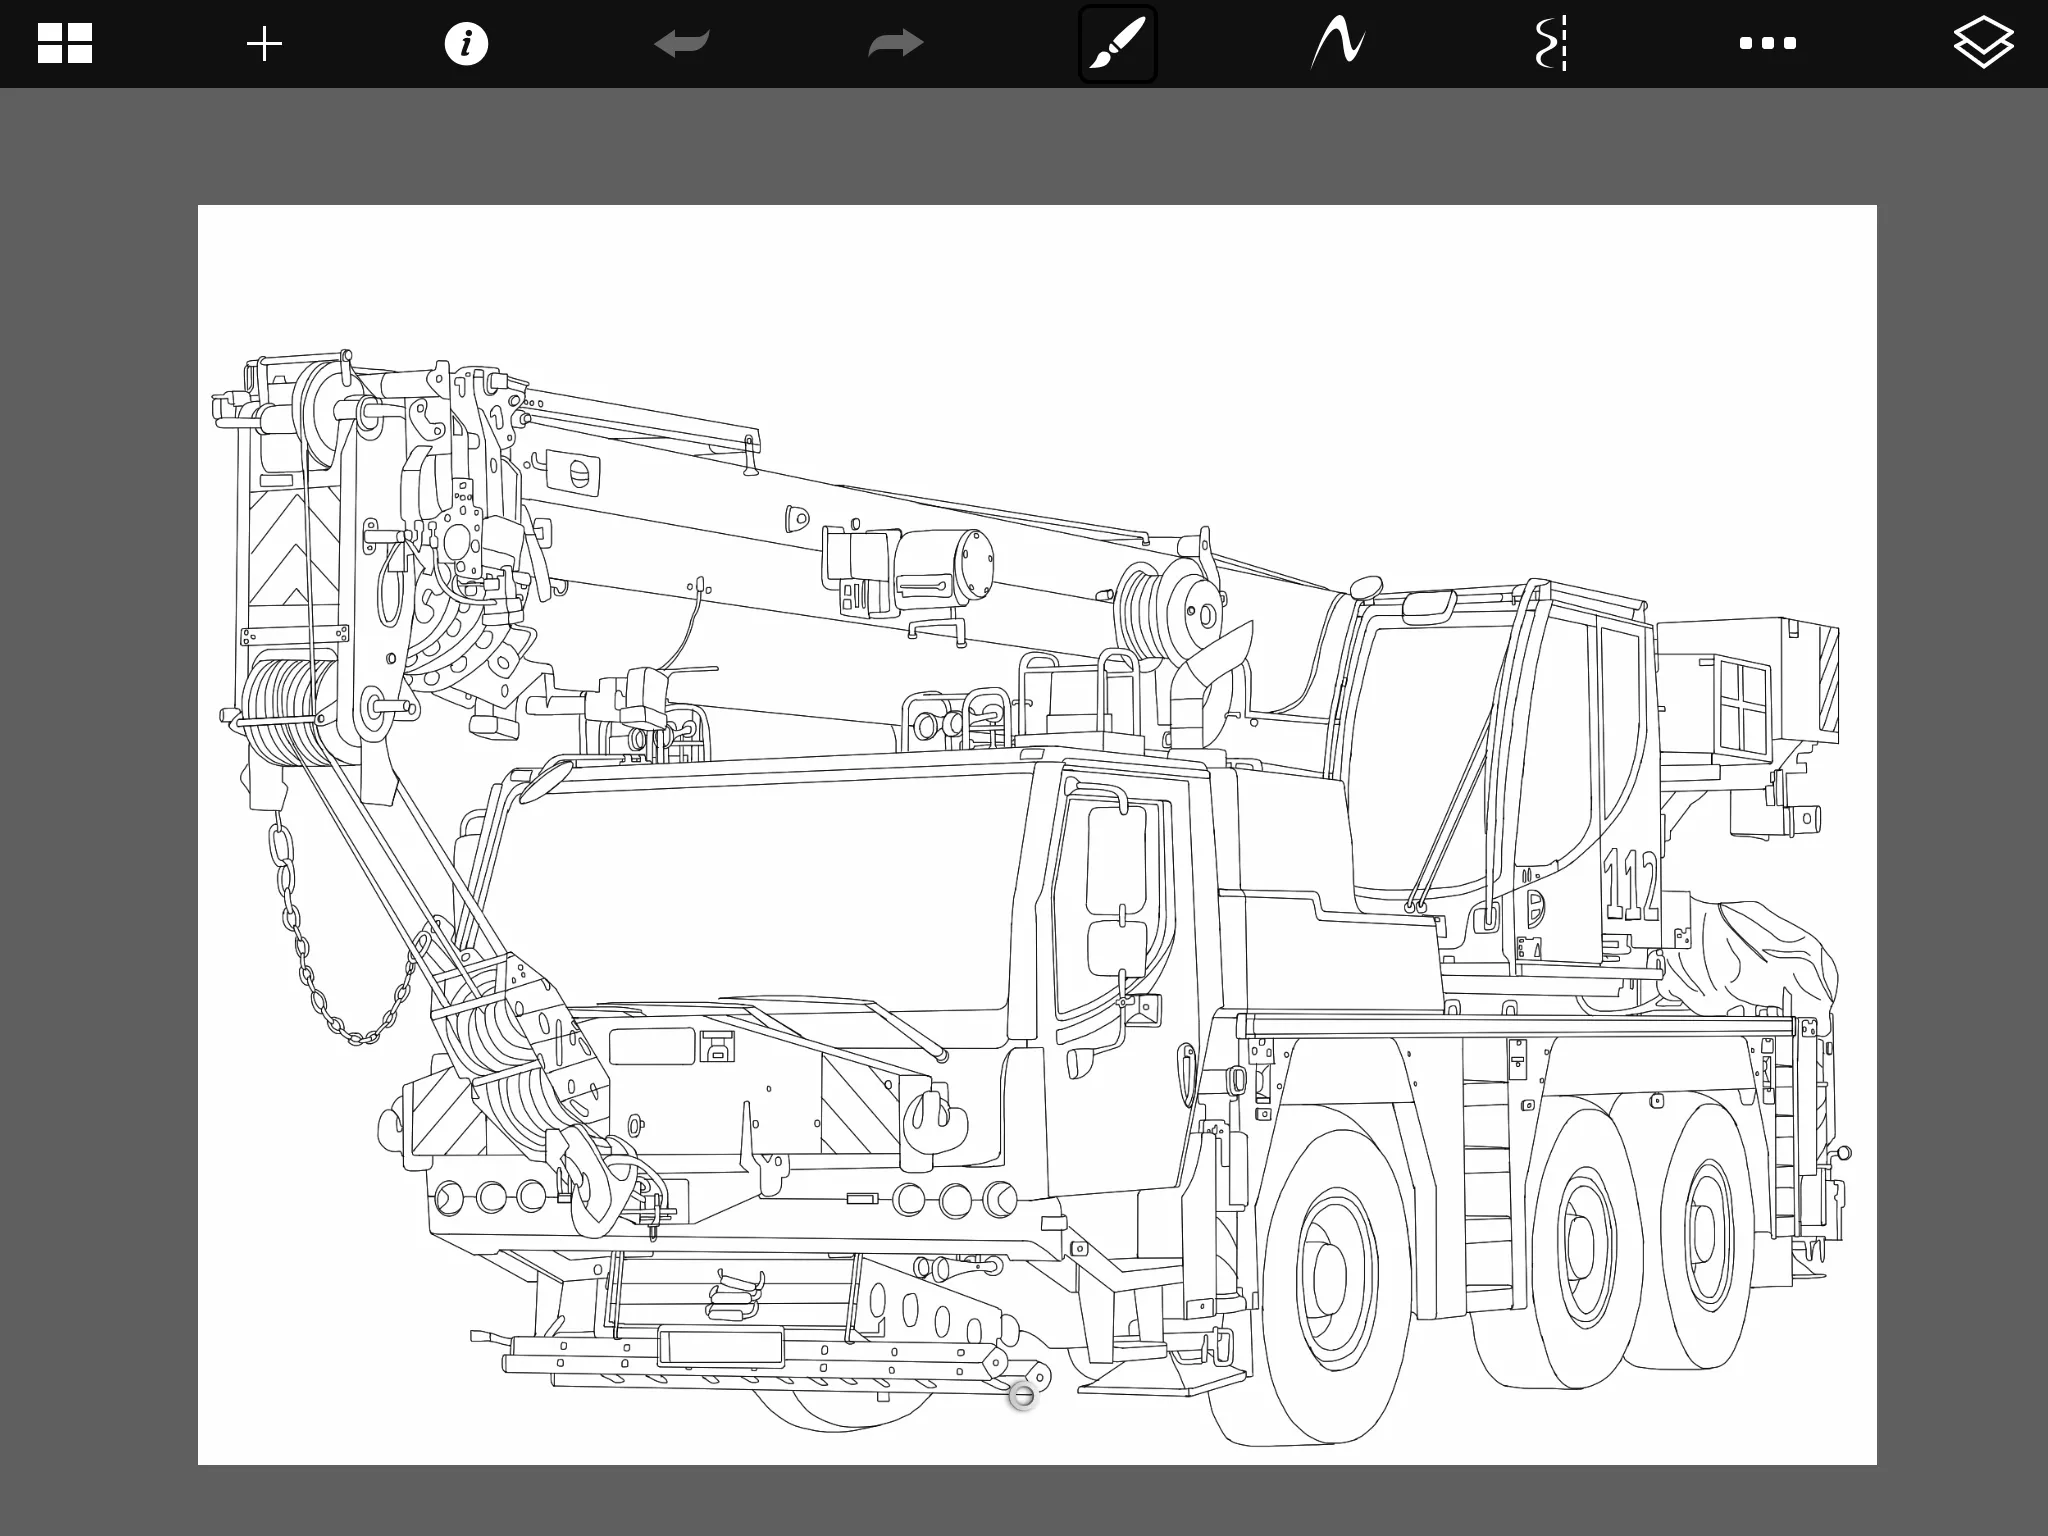This screenshot has height=1536, width=2048.
Task: Open the stroke curve settings
Action: coord(1338,44)
